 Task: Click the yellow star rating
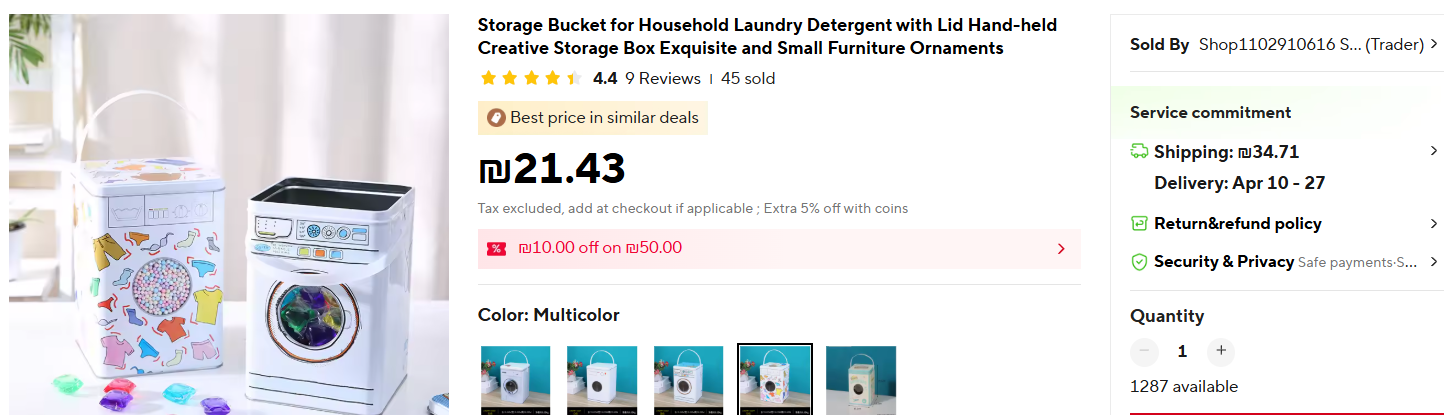click(x=531, y=78)
